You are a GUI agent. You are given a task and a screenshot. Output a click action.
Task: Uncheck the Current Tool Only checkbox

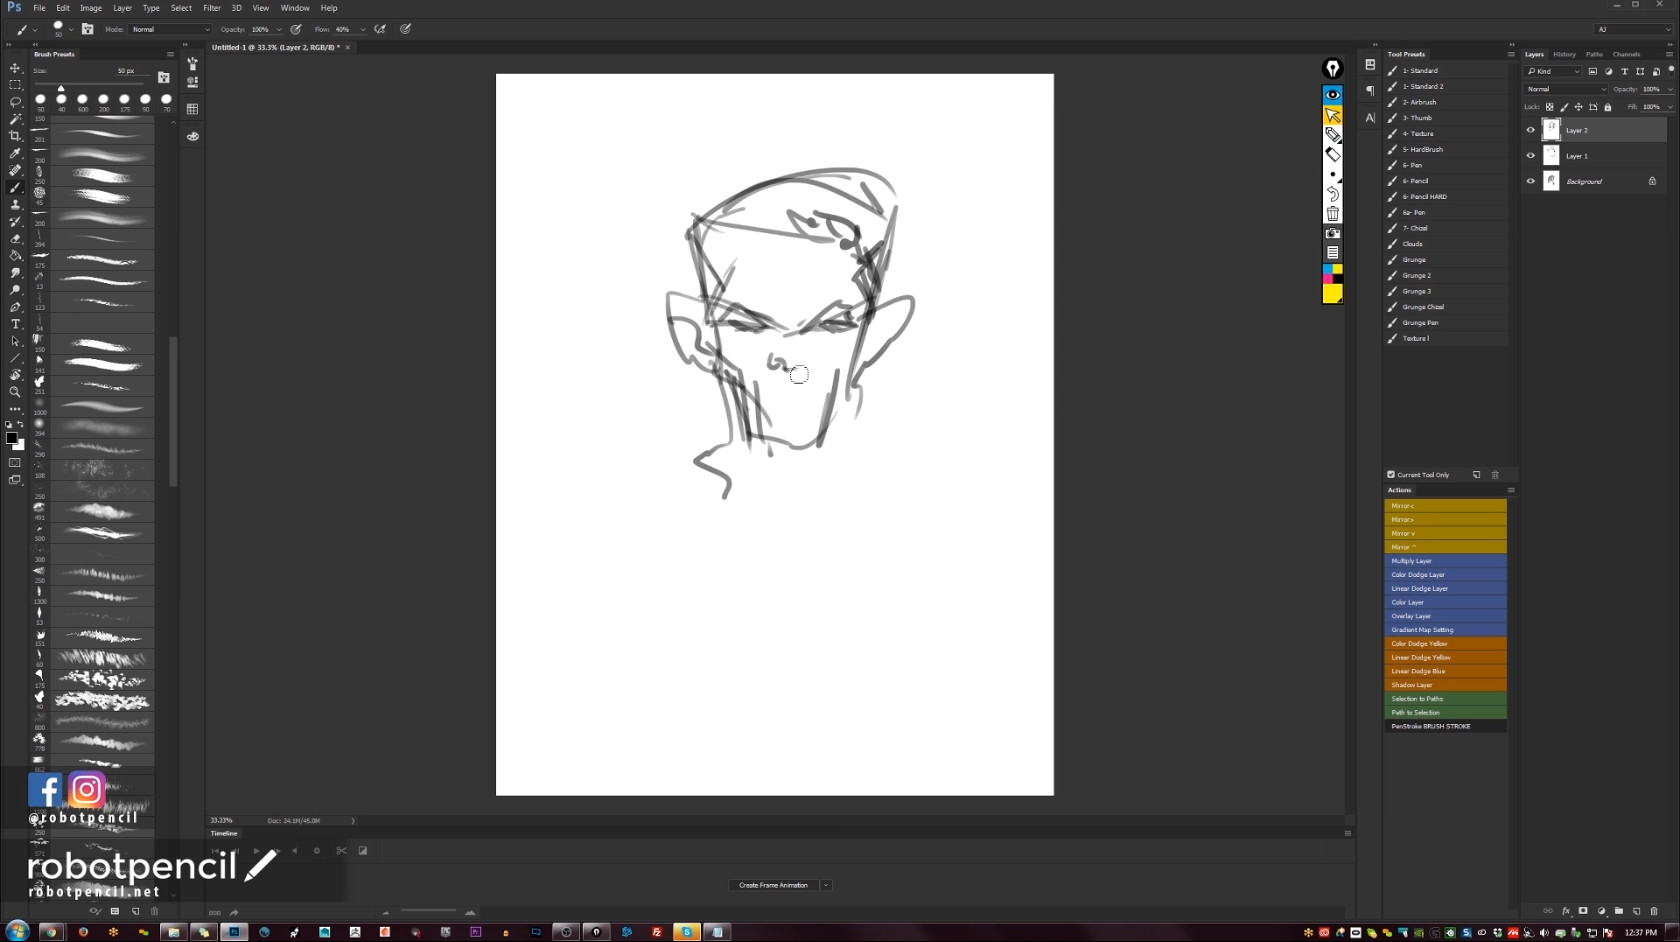(x=1391, y=475)
